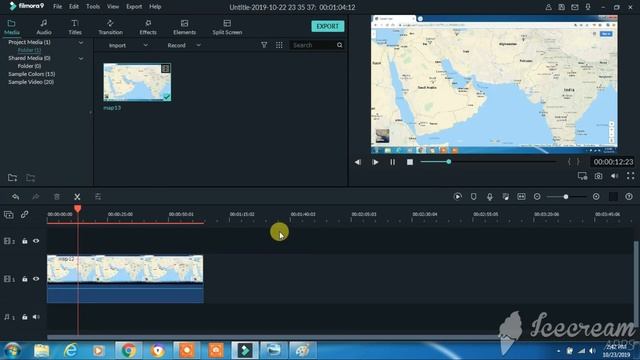Select Sample Video (20)
Image resolution: width=640 pixels, height=360 pixels.
coord(31,82)
